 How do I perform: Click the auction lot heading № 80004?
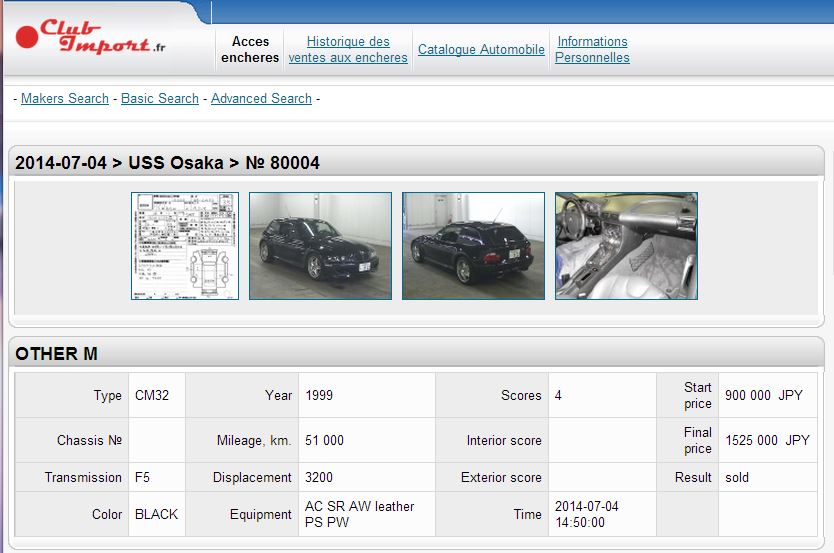282,163
